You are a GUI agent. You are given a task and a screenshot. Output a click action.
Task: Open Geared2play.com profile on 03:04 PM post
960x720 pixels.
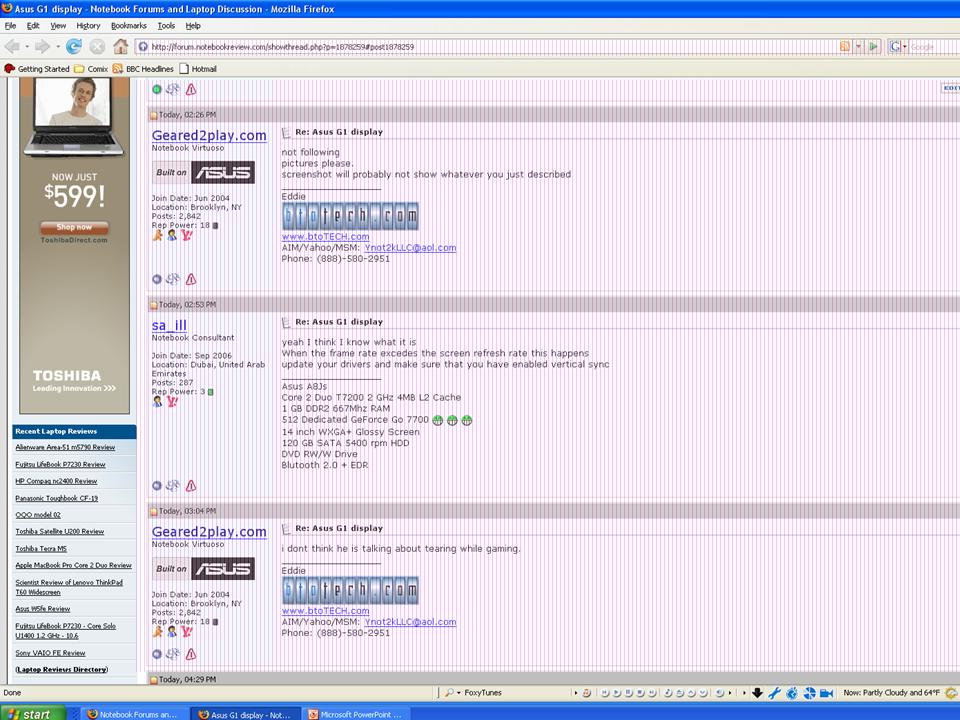click(x=209, y=531)
